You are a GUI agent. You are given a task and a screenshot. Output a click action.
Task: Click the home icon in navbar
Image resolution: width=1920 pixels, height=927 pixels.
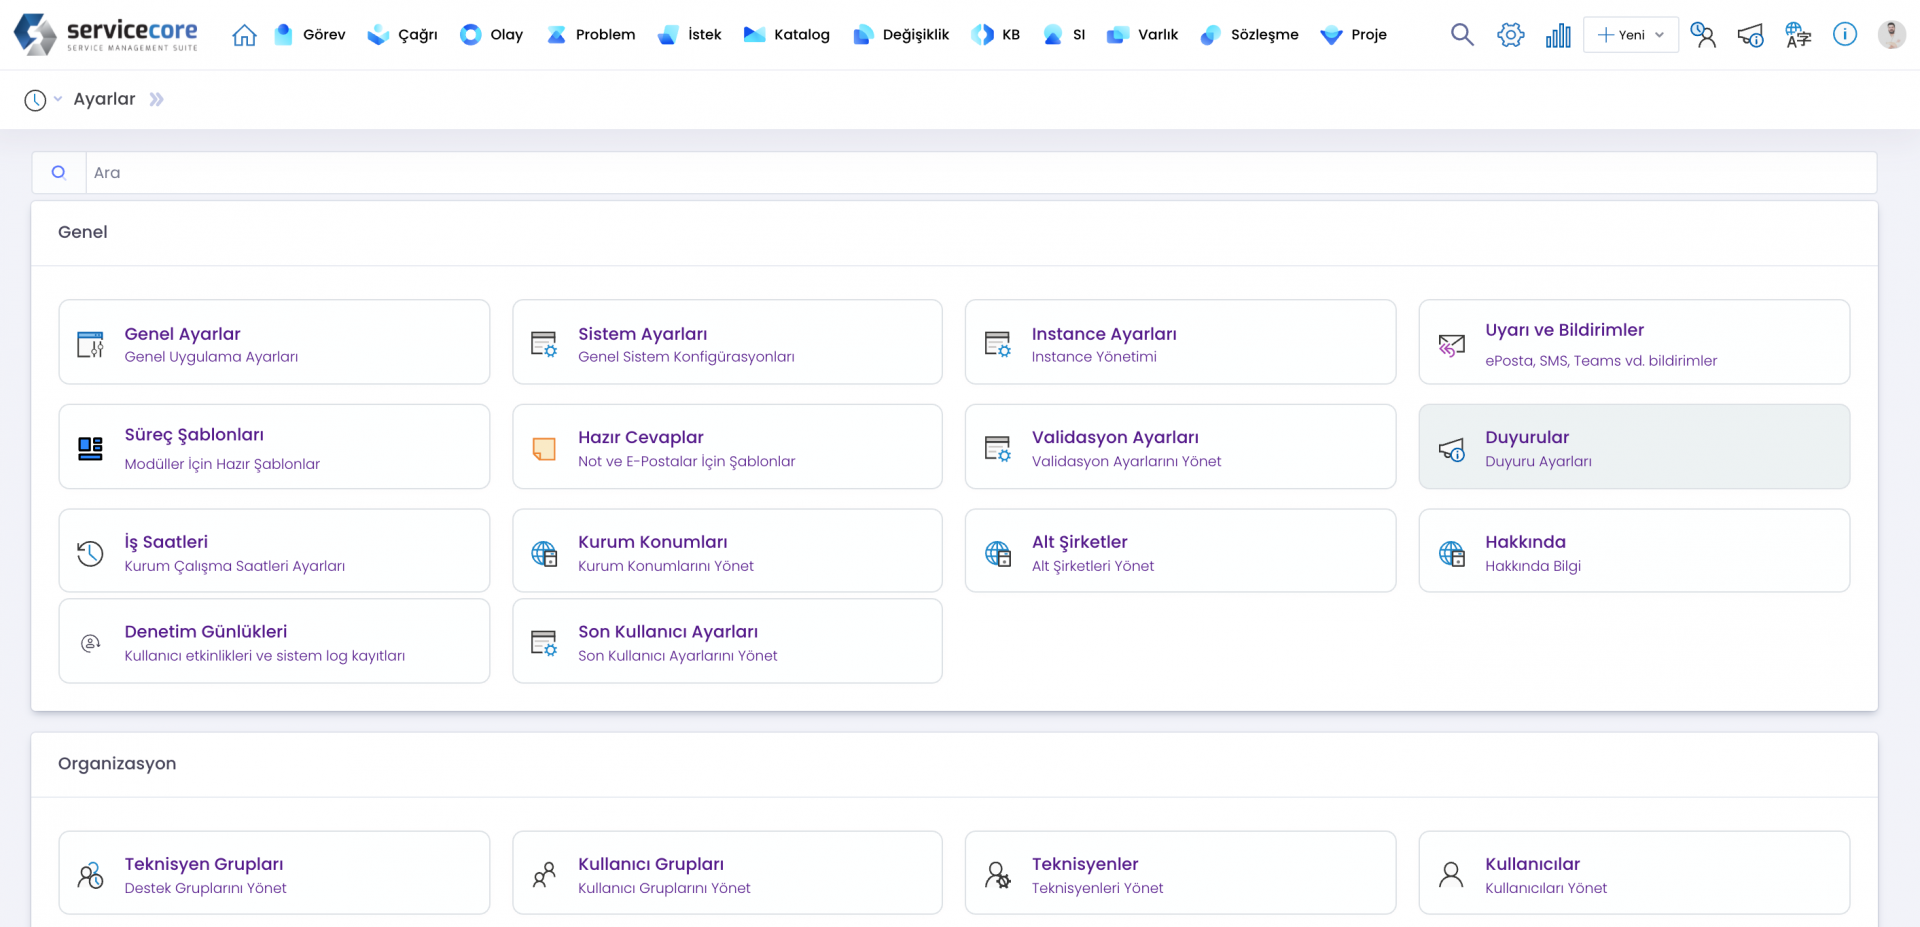pyautogui.click(x=244, y=35)
